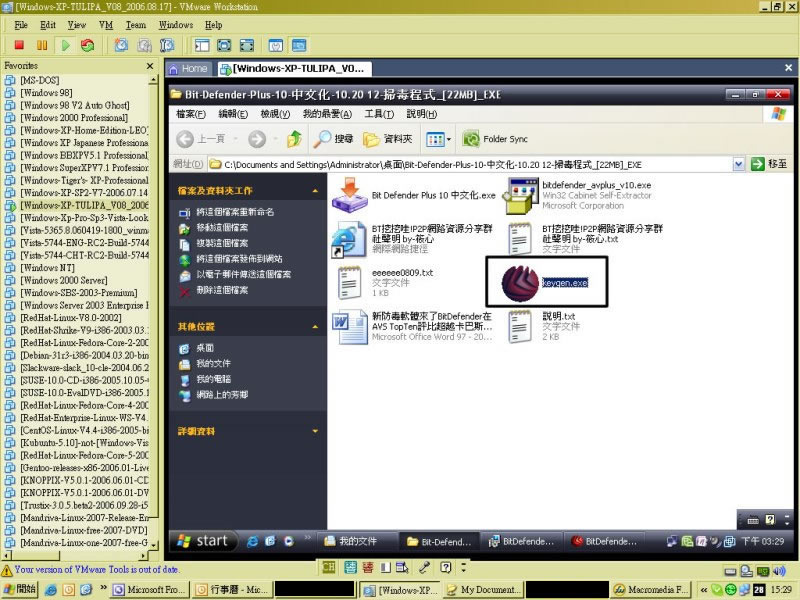Open the 工具(T) menu in Explorer
Image resolution: width=800 pixels, height=600 pixels.
click(x=379, y=114)
